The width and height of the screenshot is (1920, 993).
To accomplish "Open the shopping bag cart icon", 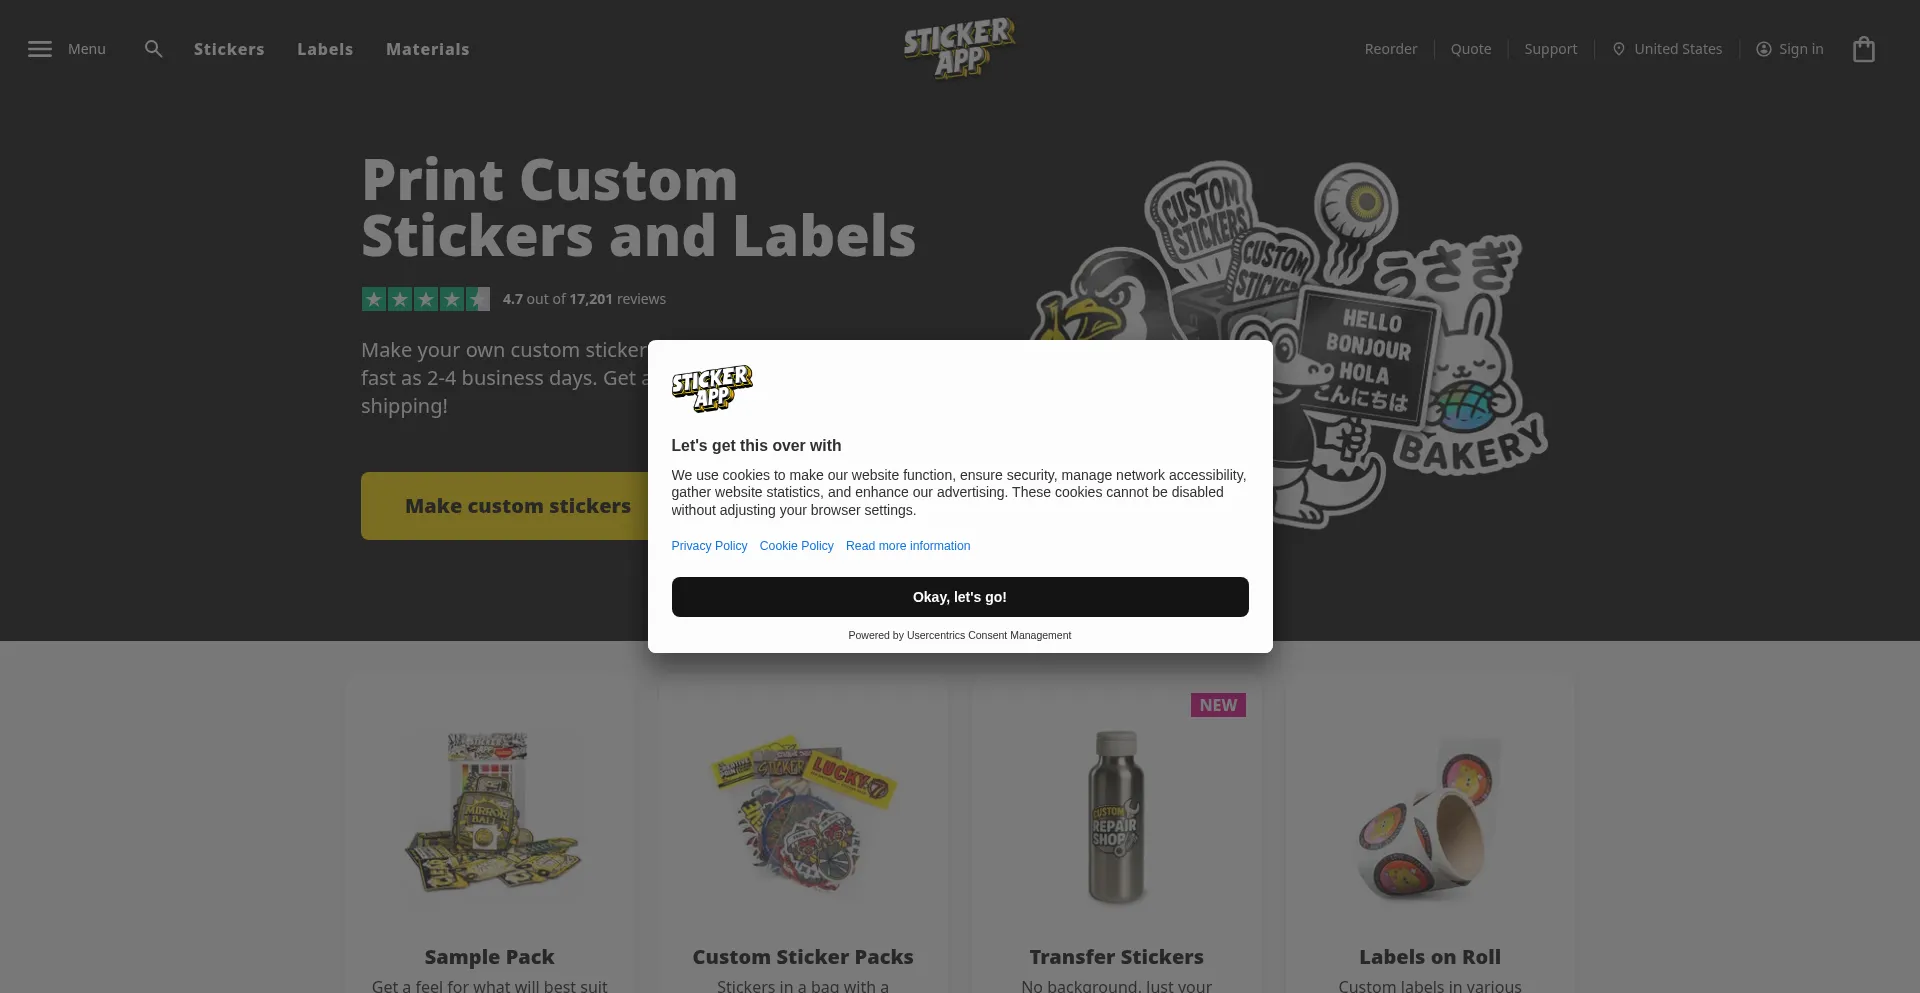I will pos(1863,49).
